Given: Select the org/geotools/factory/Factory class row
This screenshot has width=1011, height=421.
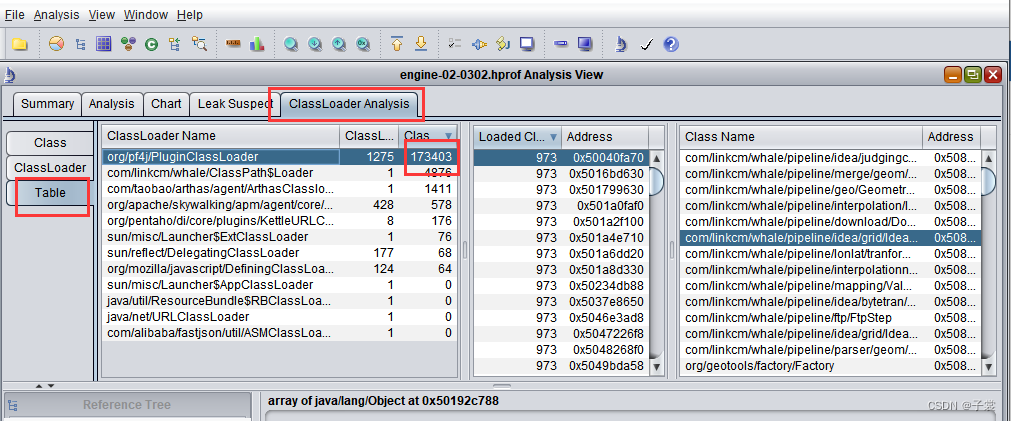Looking at the screenshot, I should tap(830, 366).
